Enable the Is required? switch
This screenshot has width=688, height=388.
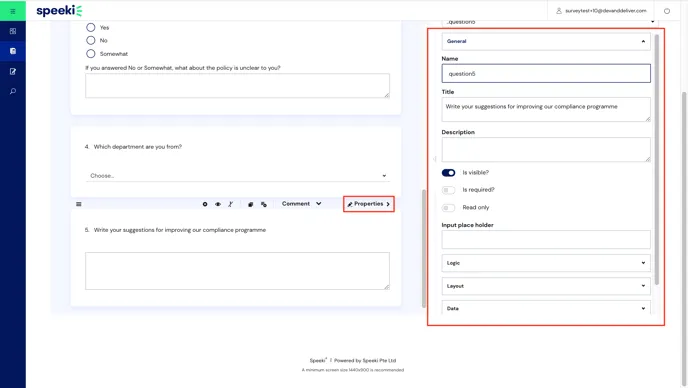[x=448, y=190]
